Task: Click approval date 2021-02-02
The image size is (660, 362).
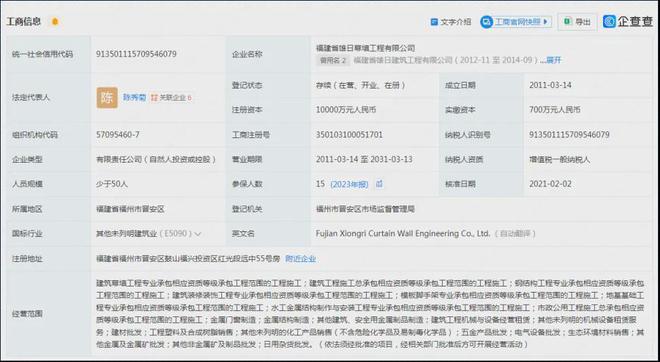Action: (550, 184)
